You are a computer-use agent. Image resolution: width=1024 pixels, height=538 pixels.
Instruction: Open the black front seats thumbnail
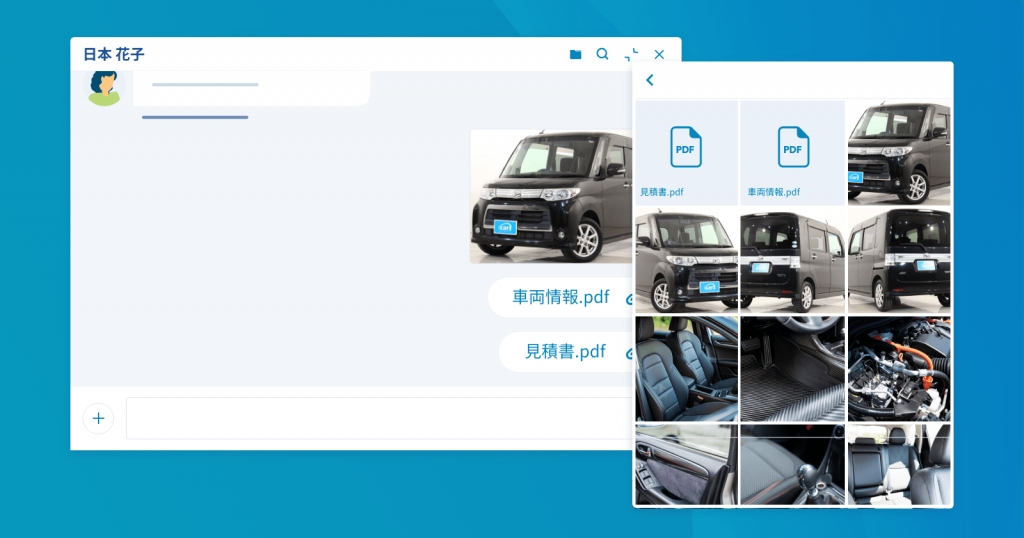[x=686, y=369]
